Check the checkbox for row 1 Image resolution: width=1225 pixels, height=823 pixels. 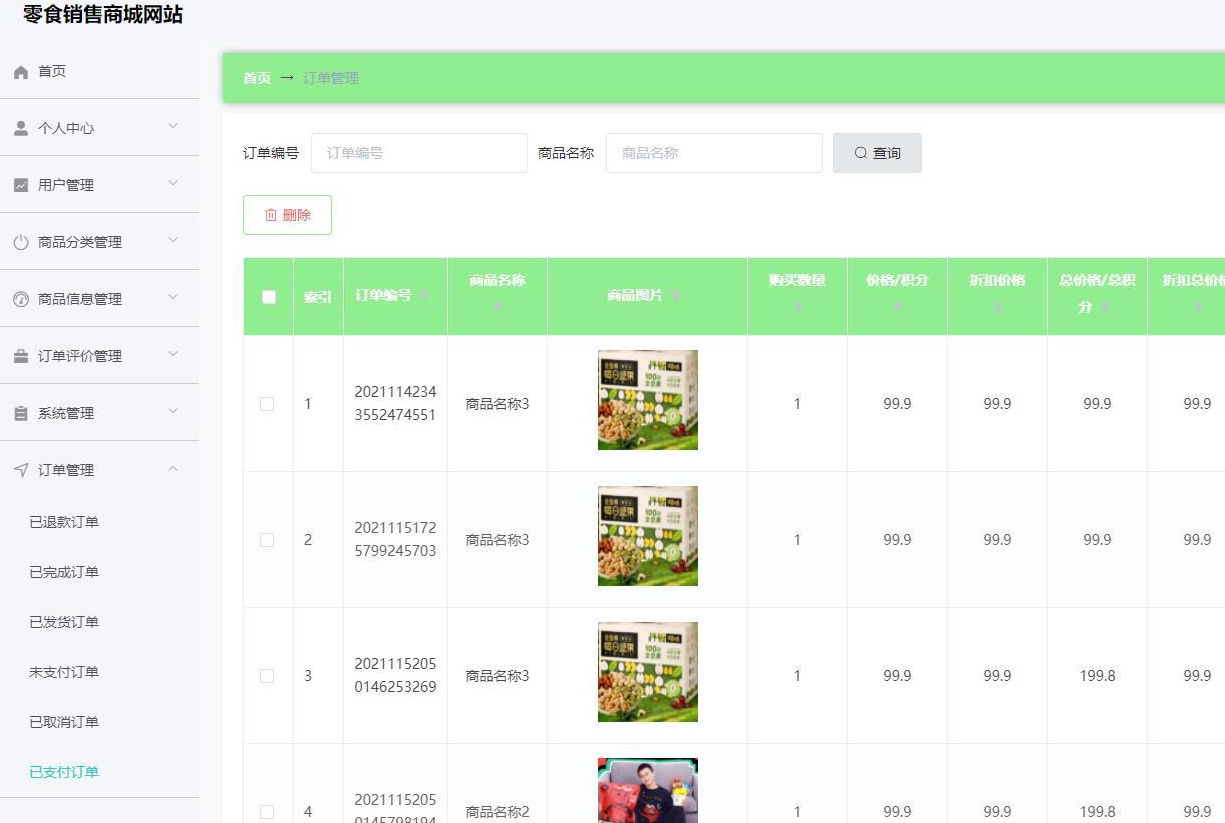267,404
